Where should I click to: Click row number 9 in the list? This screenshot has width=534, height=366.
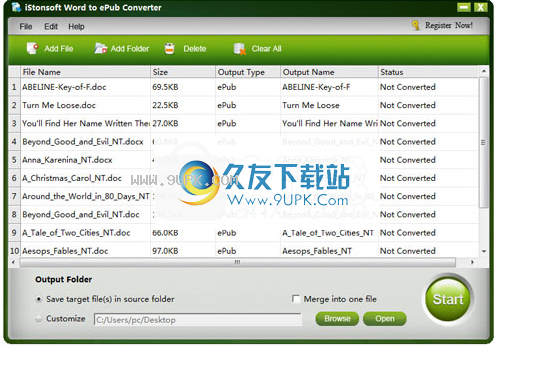pyautogui.click(x=14, y=233)
